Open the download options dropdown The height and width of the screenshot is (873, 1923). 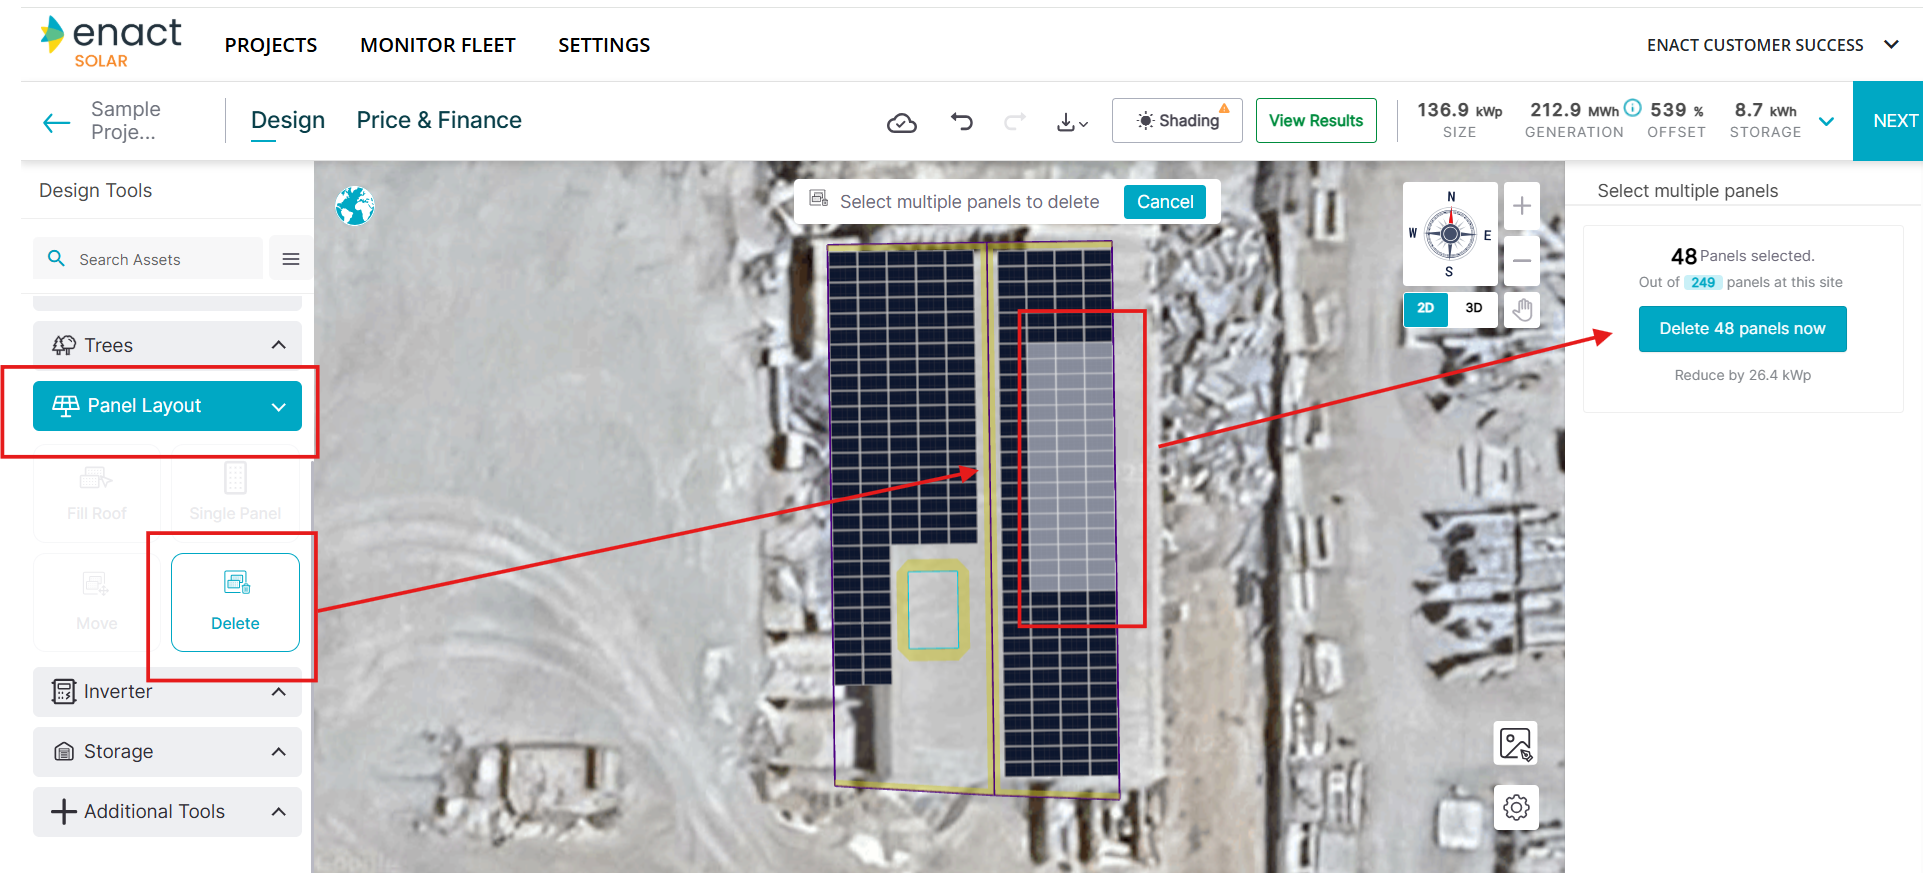[x=1072, y=122]
